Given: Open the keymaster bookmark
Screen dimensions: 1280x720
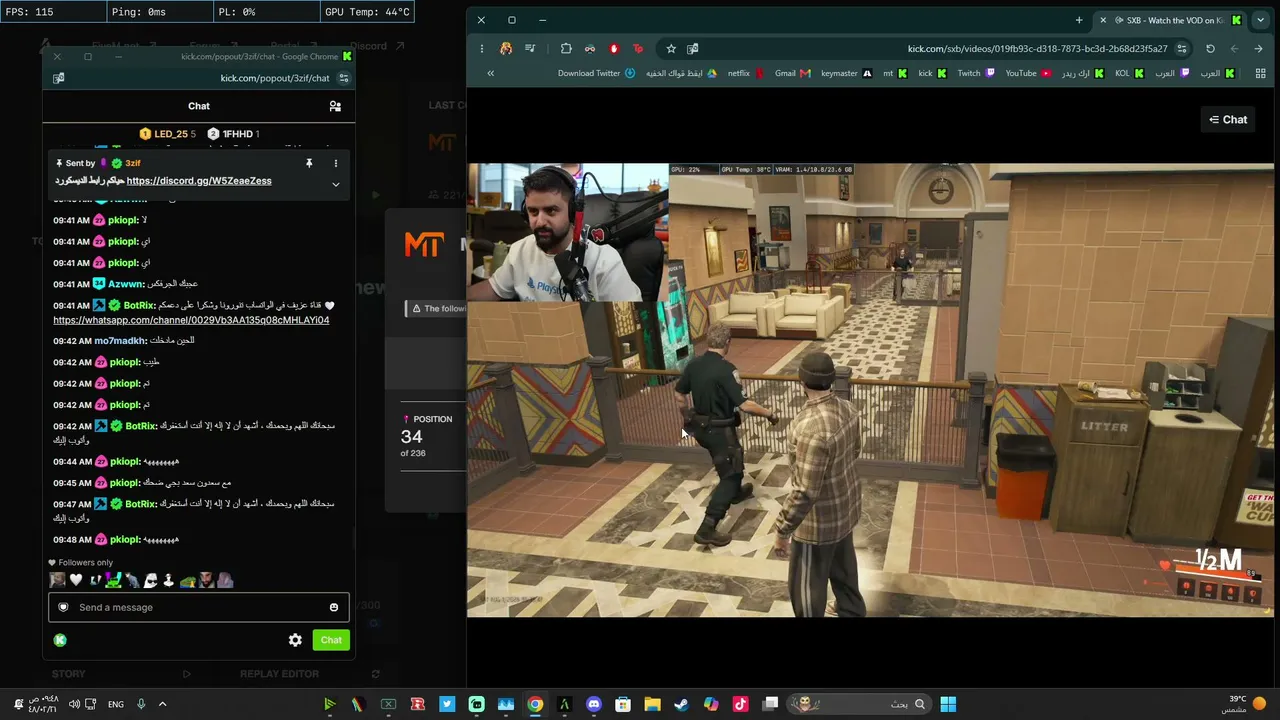Looking at the screenshot, I should [x=846, y=73].
